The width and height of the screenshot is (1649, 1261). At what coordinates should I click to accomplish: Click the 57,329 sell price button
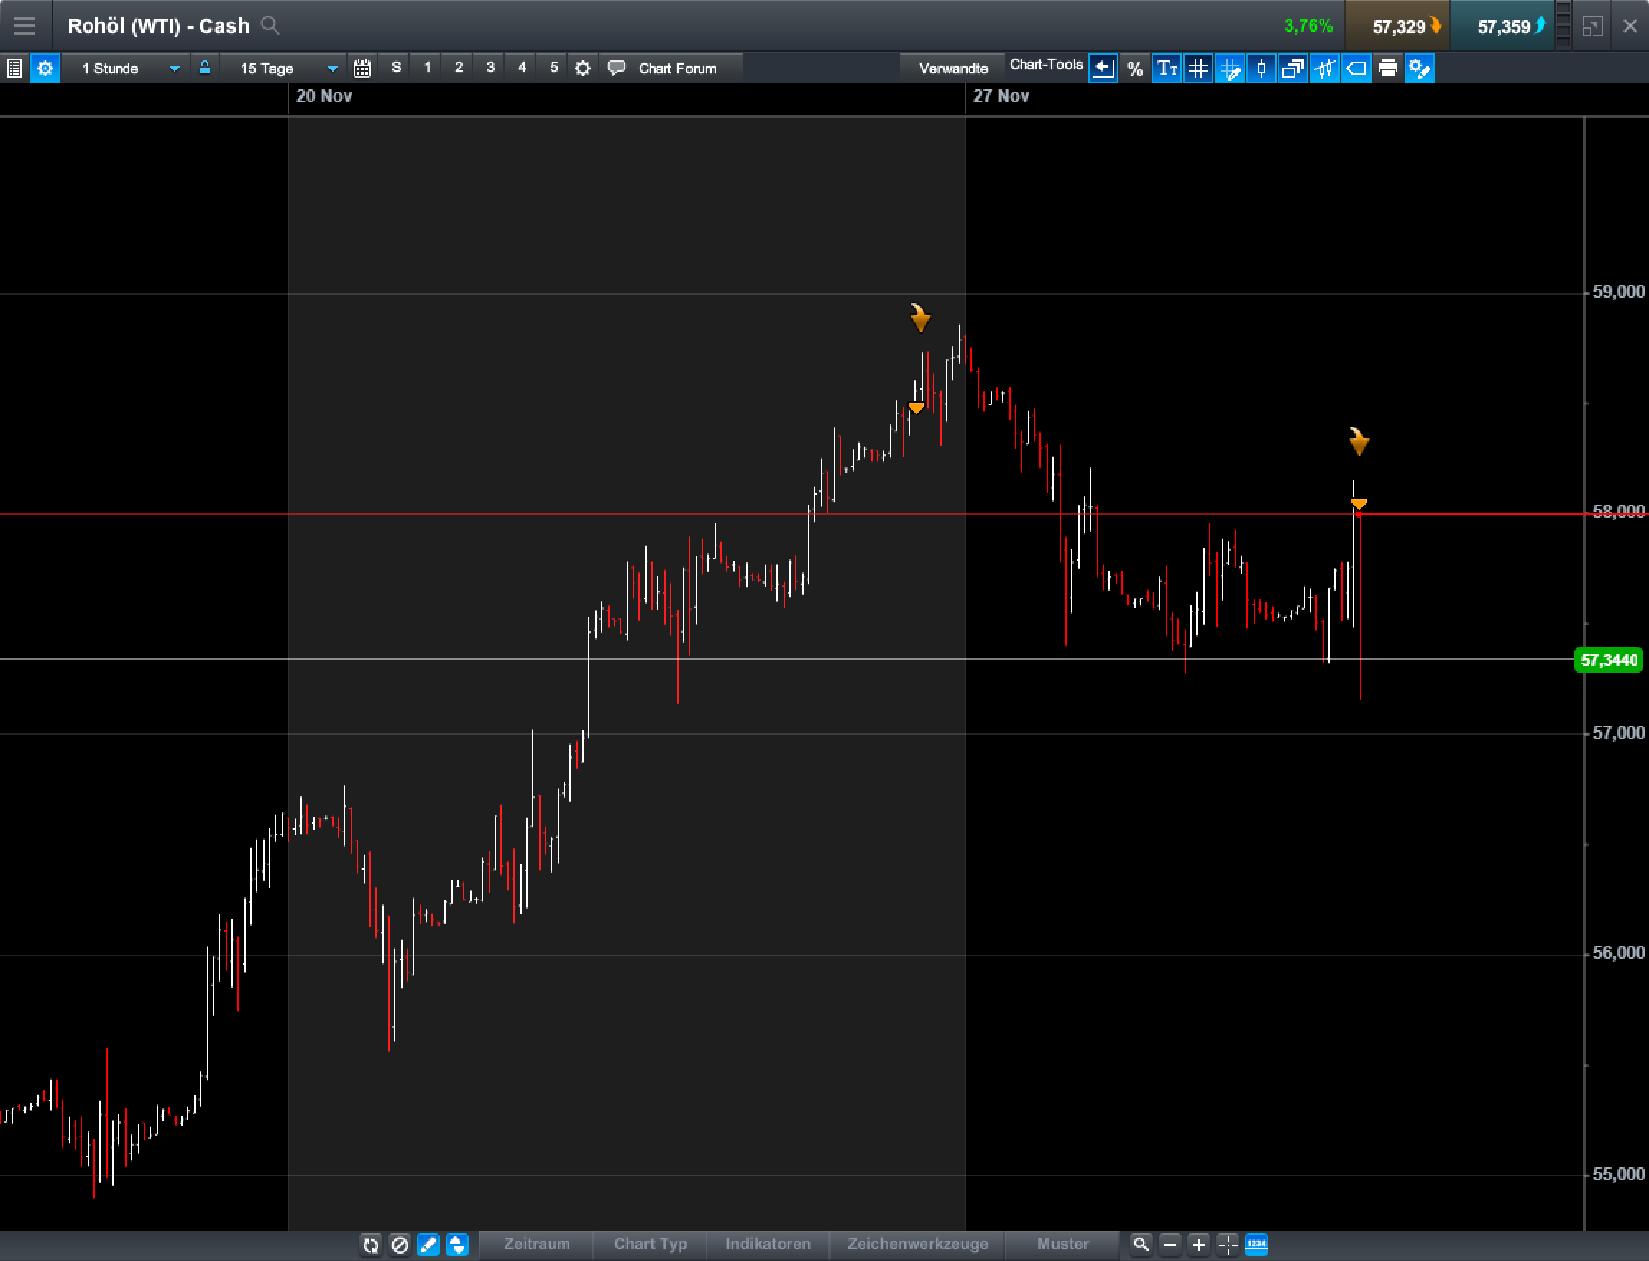(1398, 25)
